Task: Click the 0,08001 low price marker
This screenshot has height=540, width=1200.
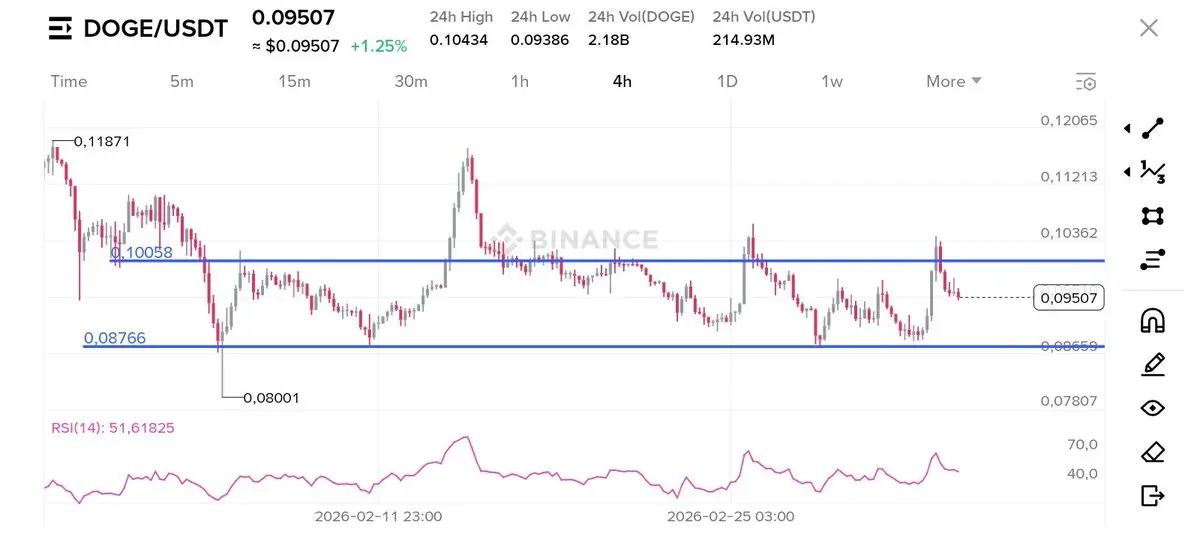Action: [271, 398]
